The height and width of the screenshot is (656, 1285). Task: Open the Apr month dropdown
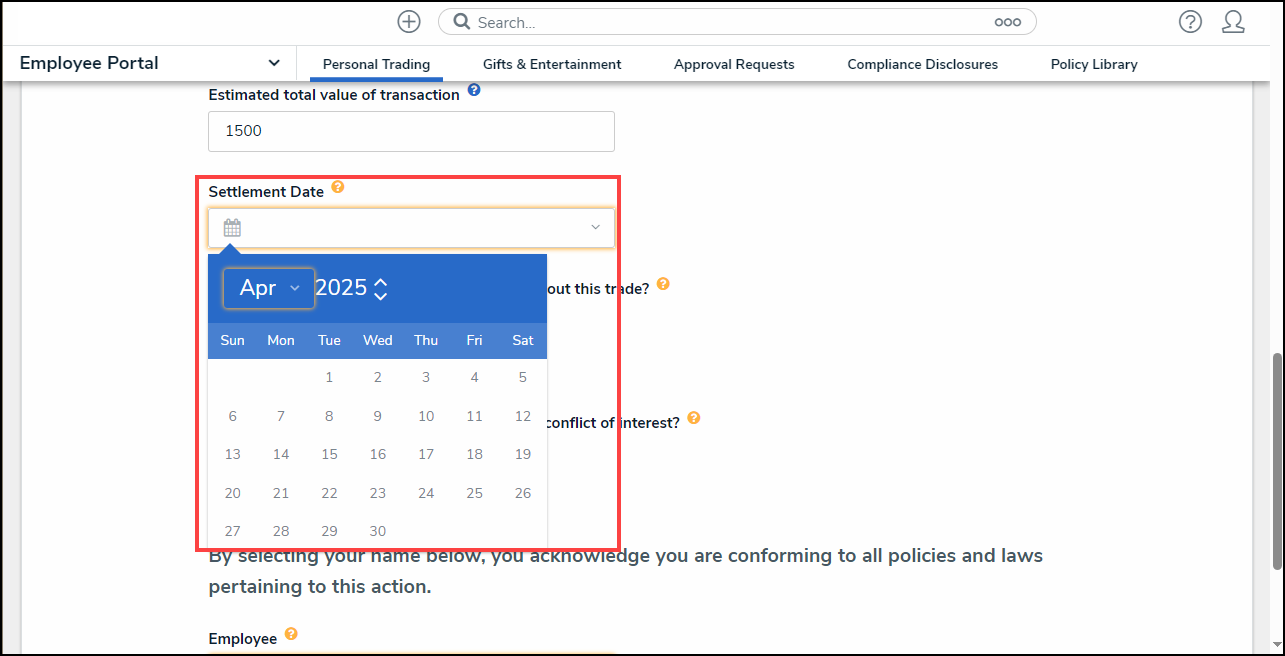click(x=269, y=288)
